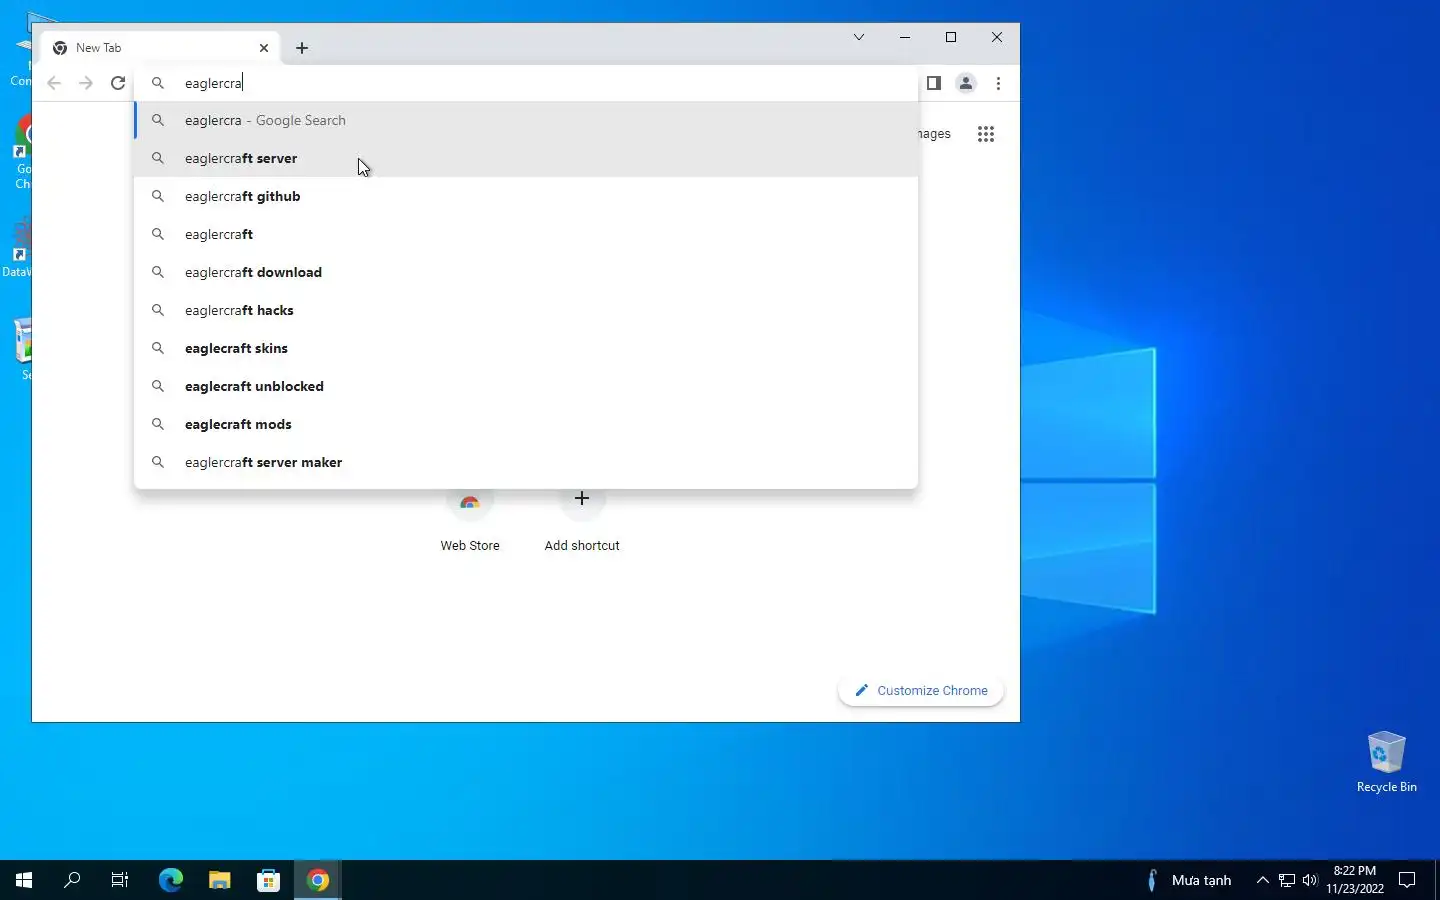
Task: Open the Windows Start menu
Action: 24,880
